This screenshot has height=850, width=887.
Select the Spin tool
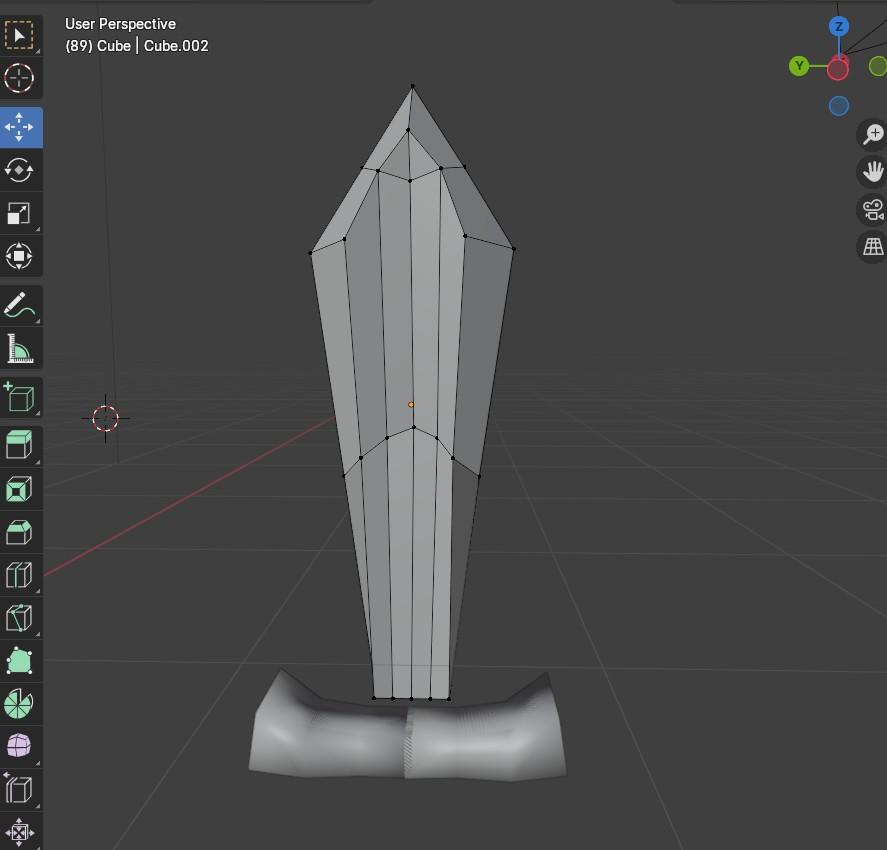20,704
